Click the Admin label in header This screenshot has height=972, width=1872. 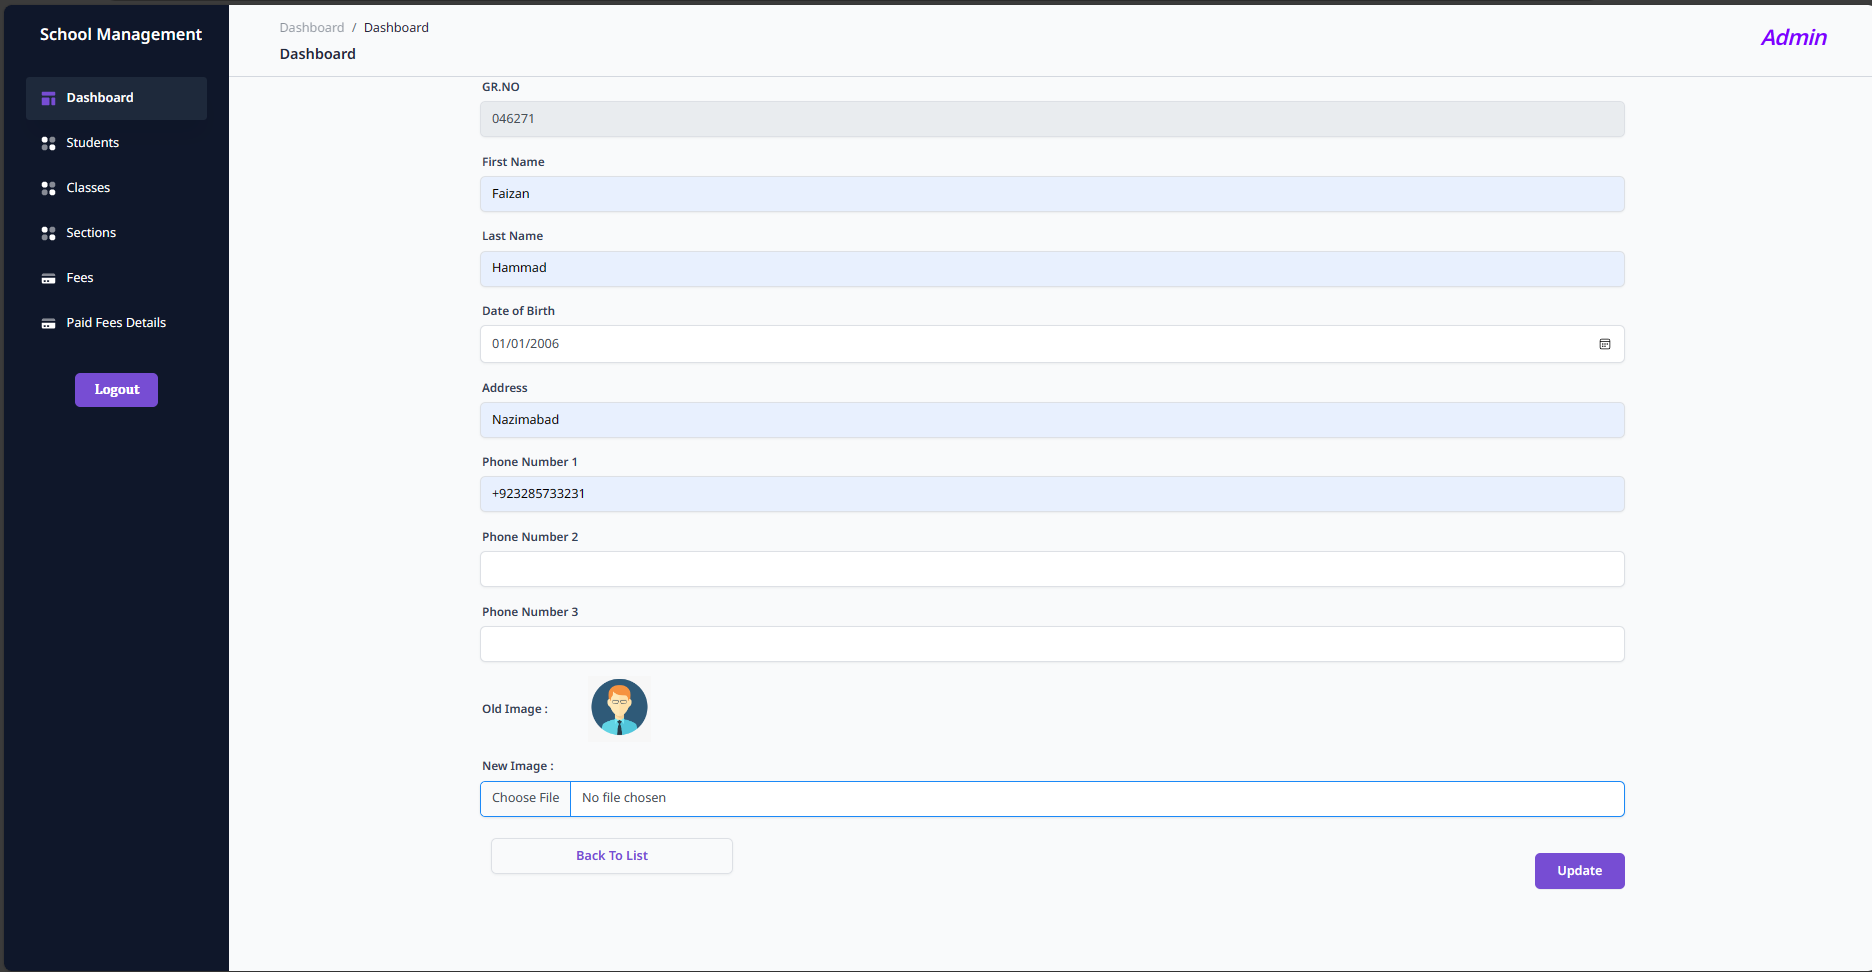[x=1793, y=38]
